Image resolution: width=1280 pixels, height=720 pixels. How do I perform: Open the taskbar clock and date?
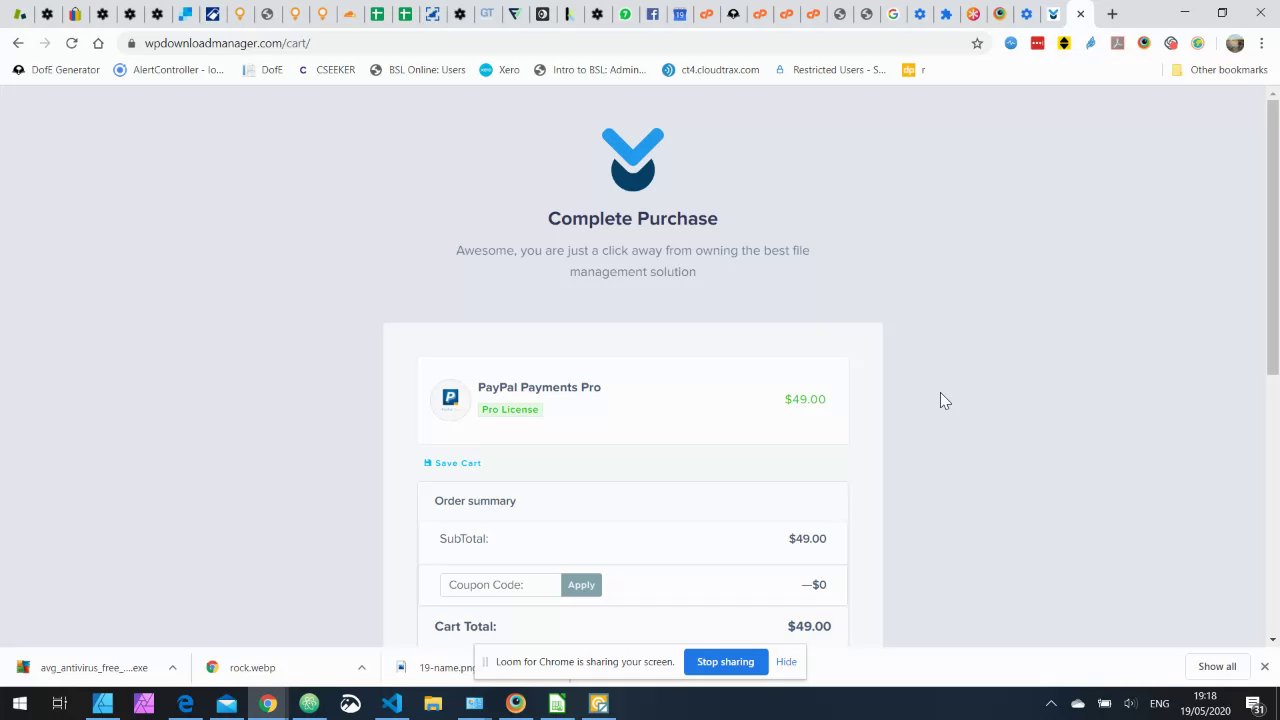1205,704
